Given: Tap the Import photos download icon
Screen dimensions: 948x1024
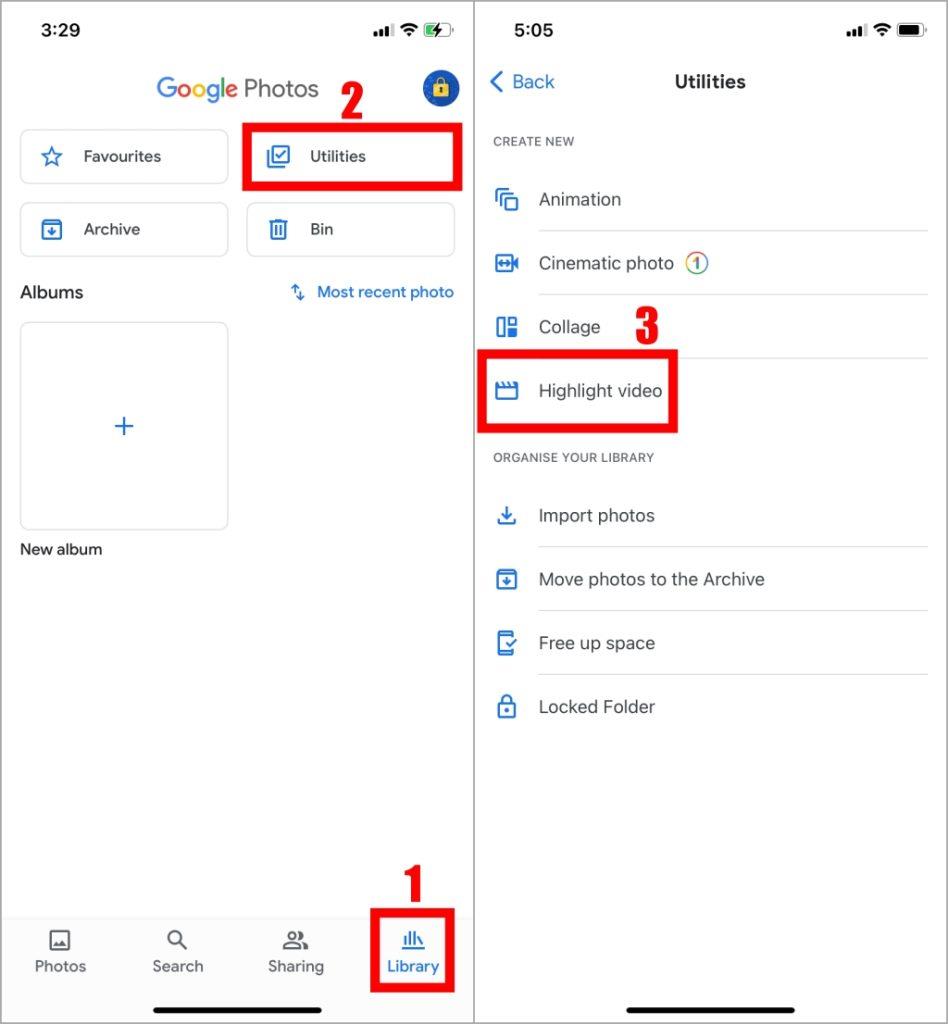Looking at the screenshot, I should pyautogui.click(x=507, y=515).
